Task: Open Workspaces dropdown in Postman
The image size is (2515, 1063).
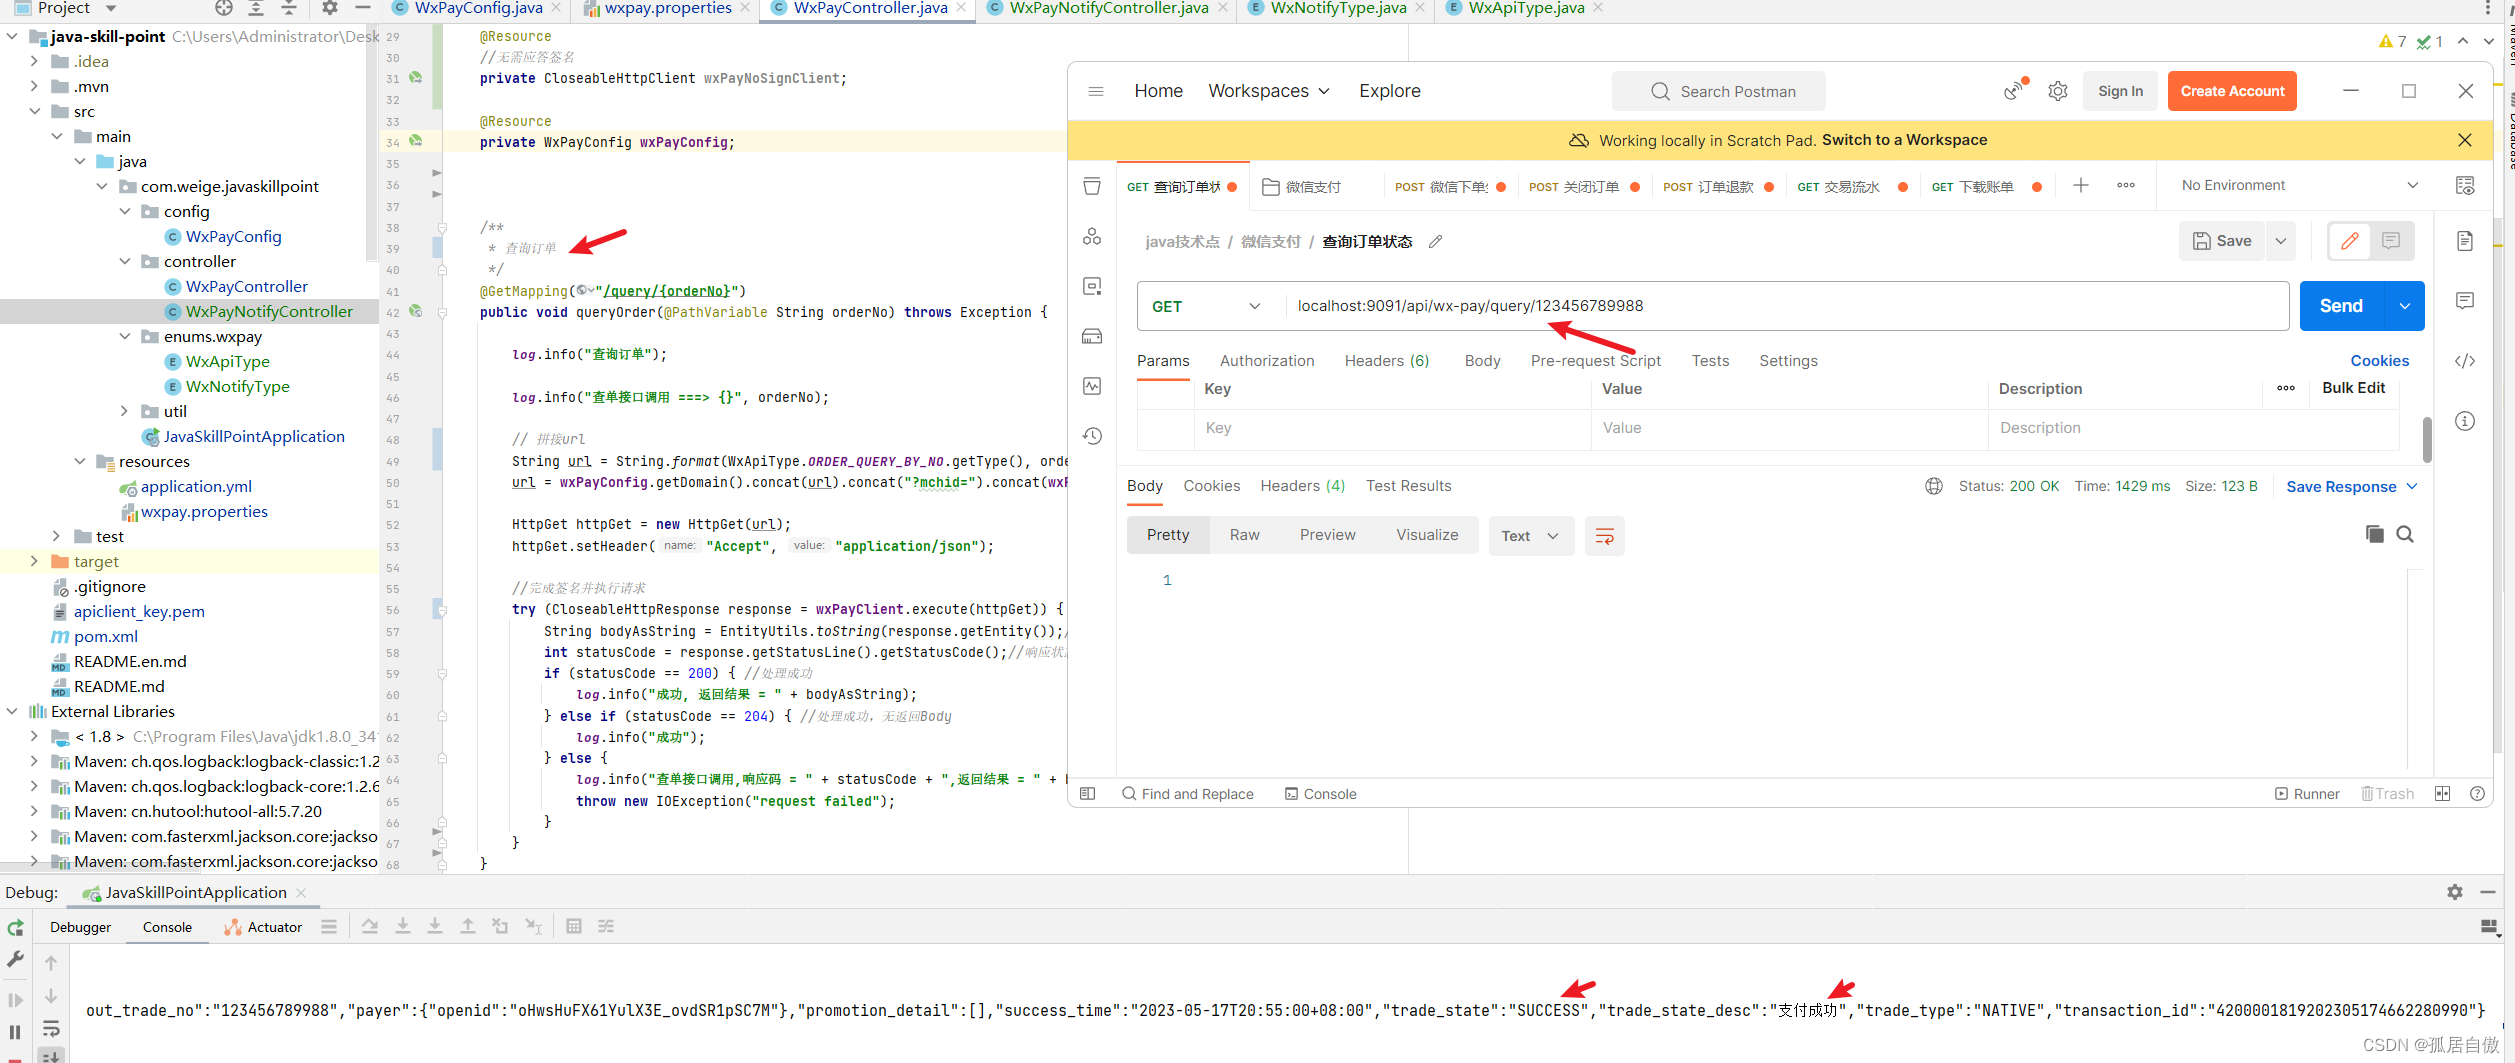Action: pyautogui.click(x=1269, y=91)
